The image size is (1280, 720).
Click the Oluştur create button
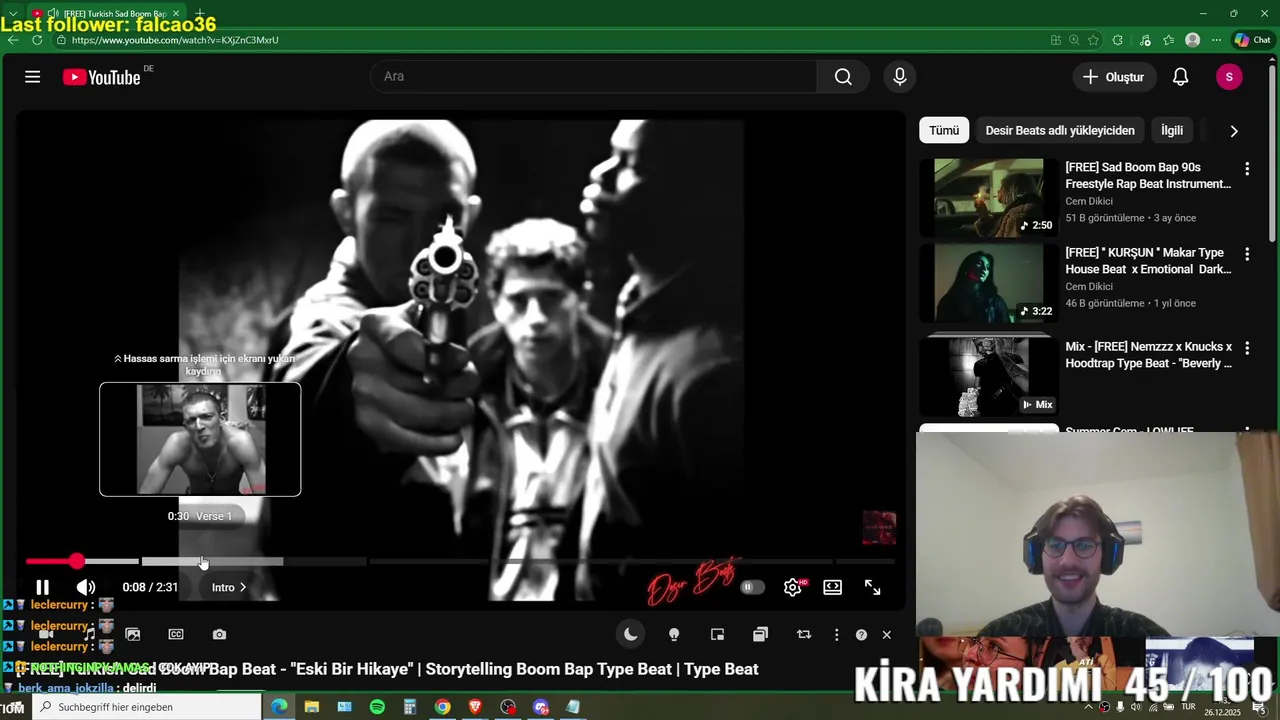pos(1114,77)
